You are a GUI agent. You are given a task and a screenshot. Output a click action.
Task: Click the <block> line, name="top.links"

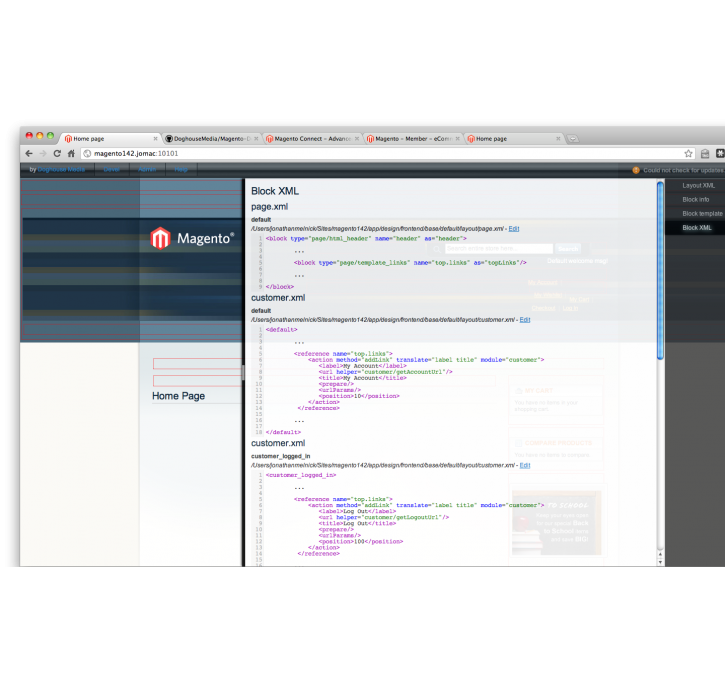pos(410,263)
